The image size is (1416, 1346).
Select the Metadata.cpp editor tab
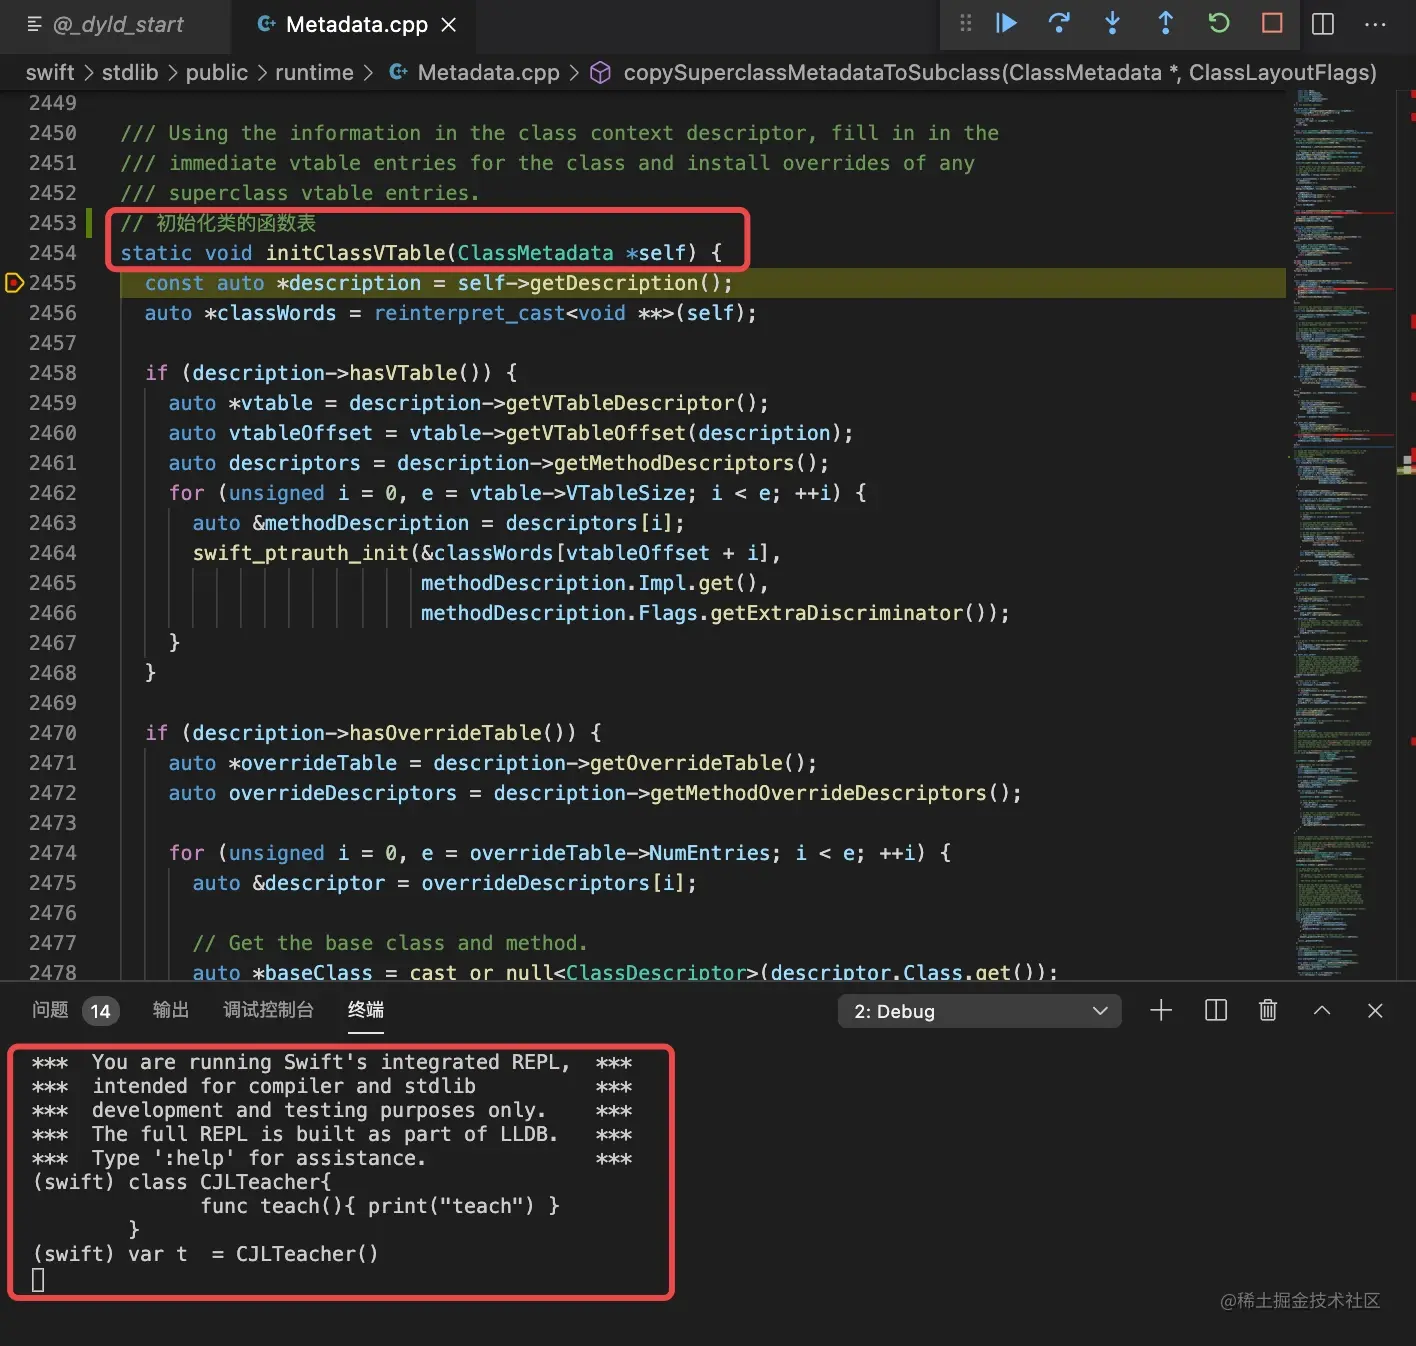click(x=355, y=25)
